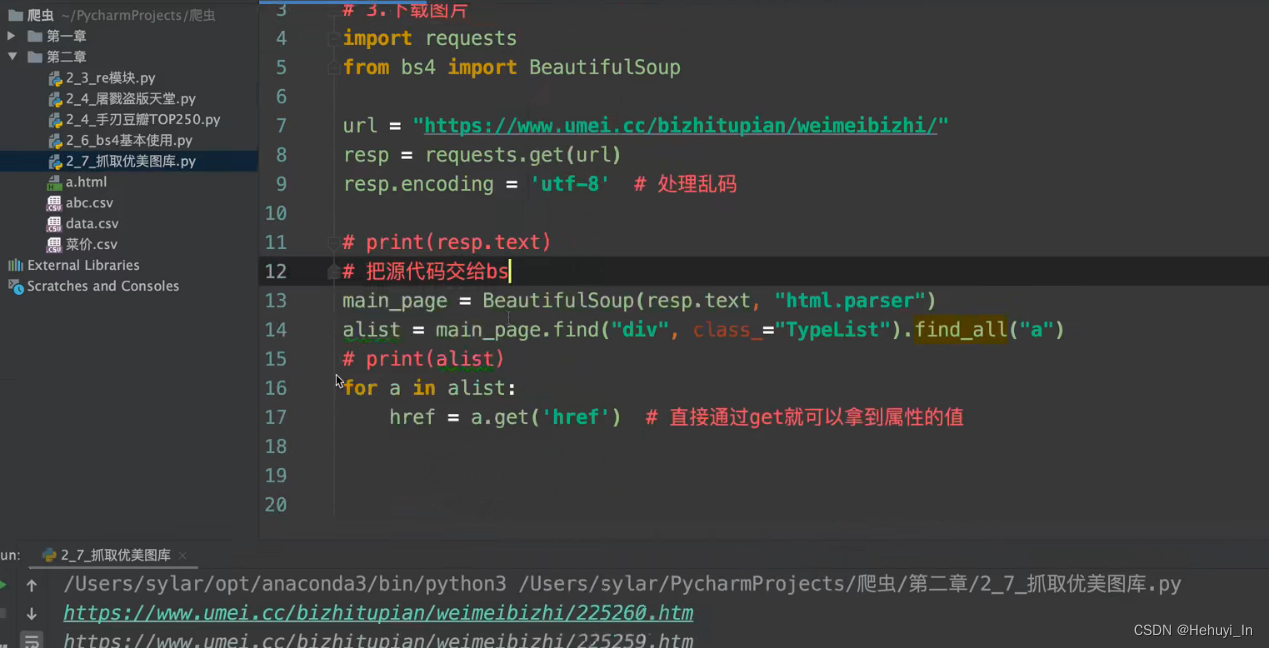Click a.get('href') on line 17
Image resolution: width=1269 pixels, height=648 pixels.
click(x=546, y=417)
